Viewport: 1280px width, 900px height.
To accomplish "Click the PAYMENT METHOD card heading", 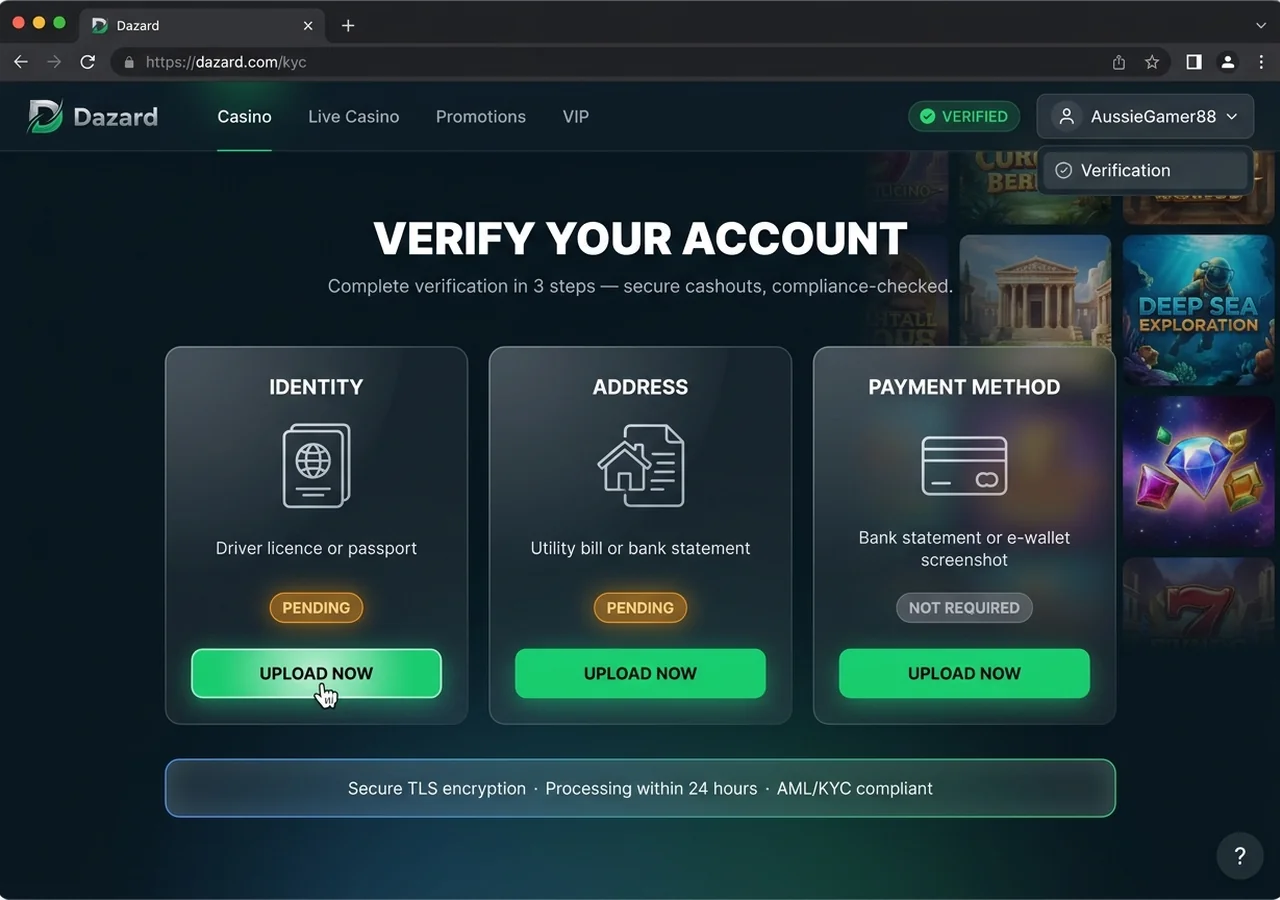I will (964, 387).
